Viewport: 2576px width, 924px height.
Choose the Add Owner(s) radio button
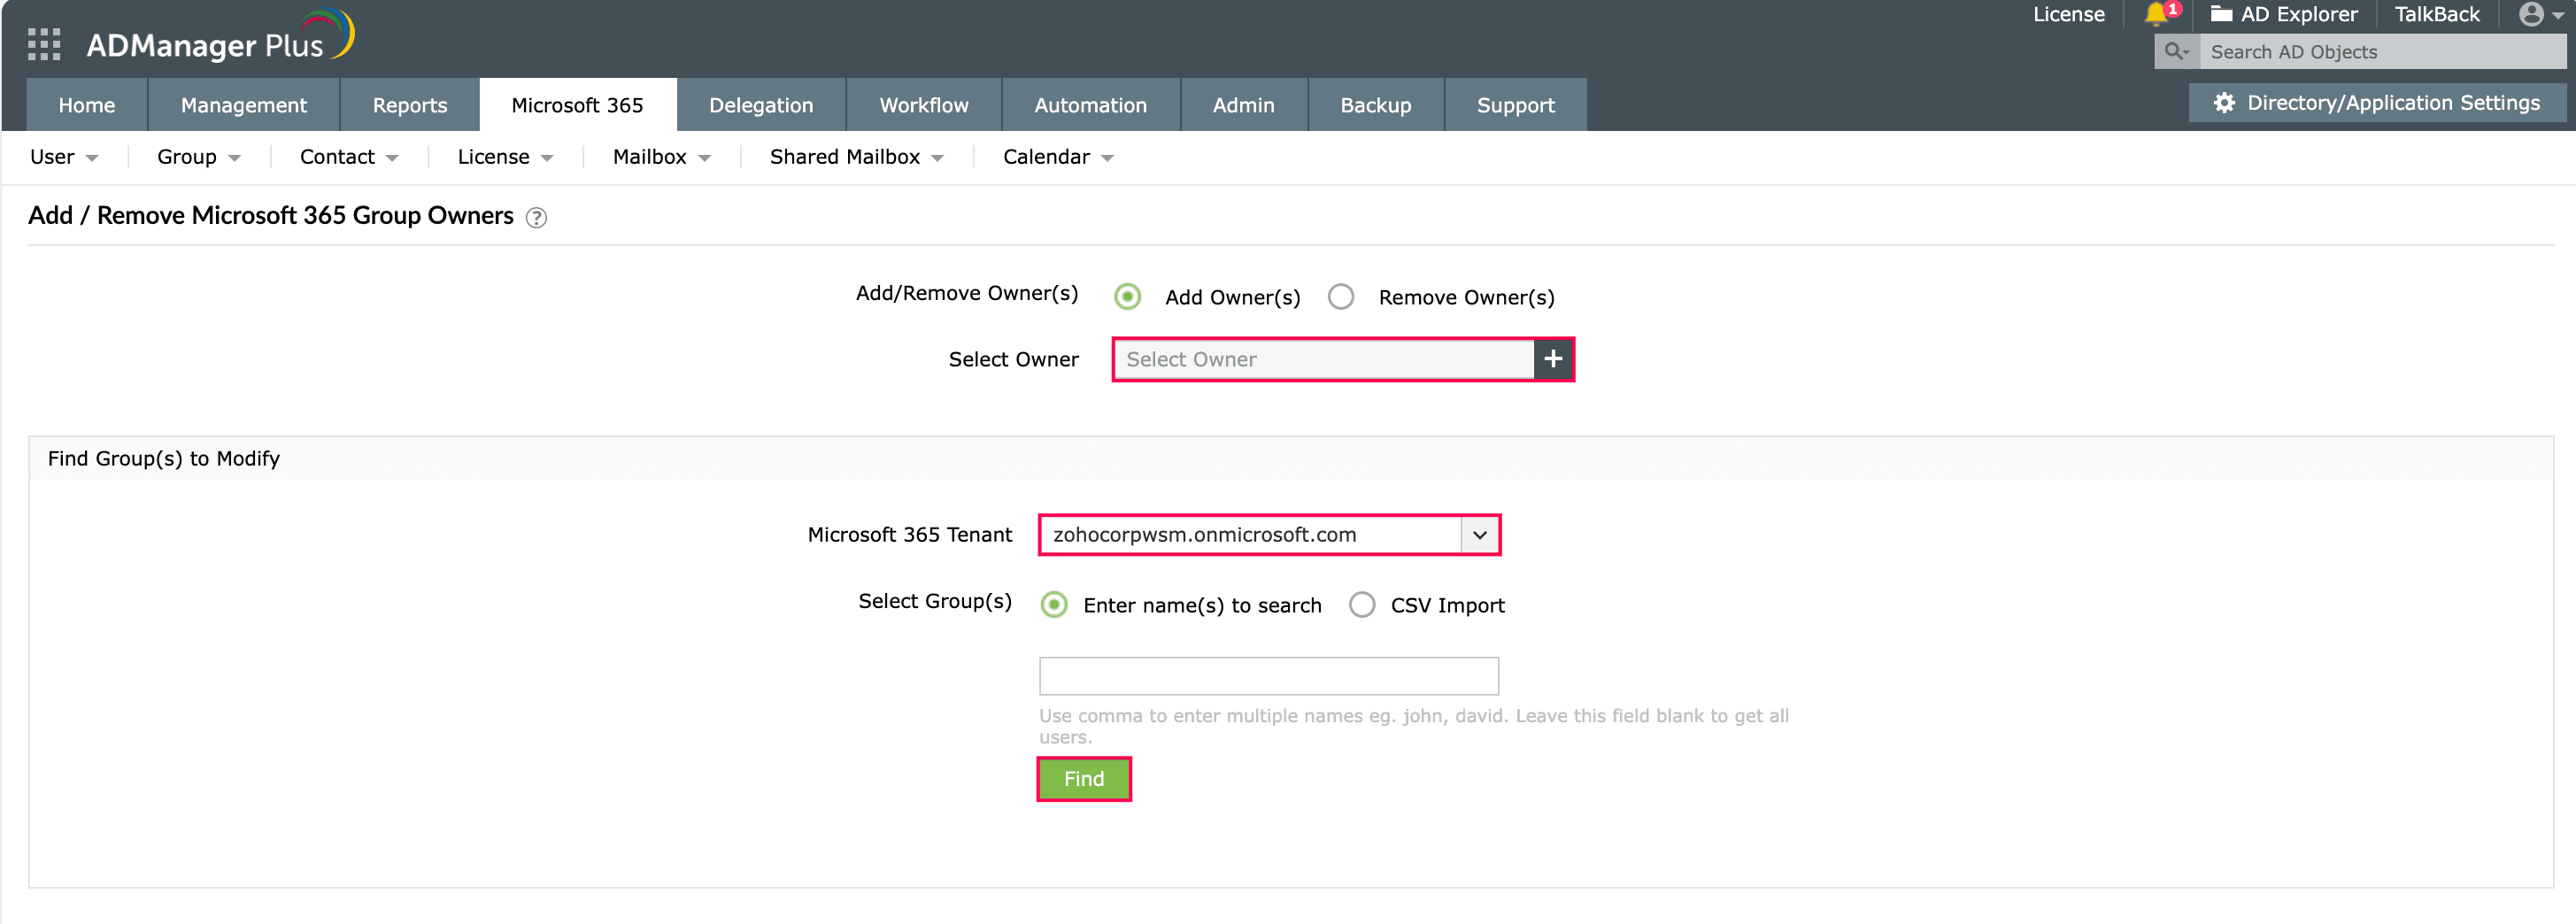(1127, 297)
